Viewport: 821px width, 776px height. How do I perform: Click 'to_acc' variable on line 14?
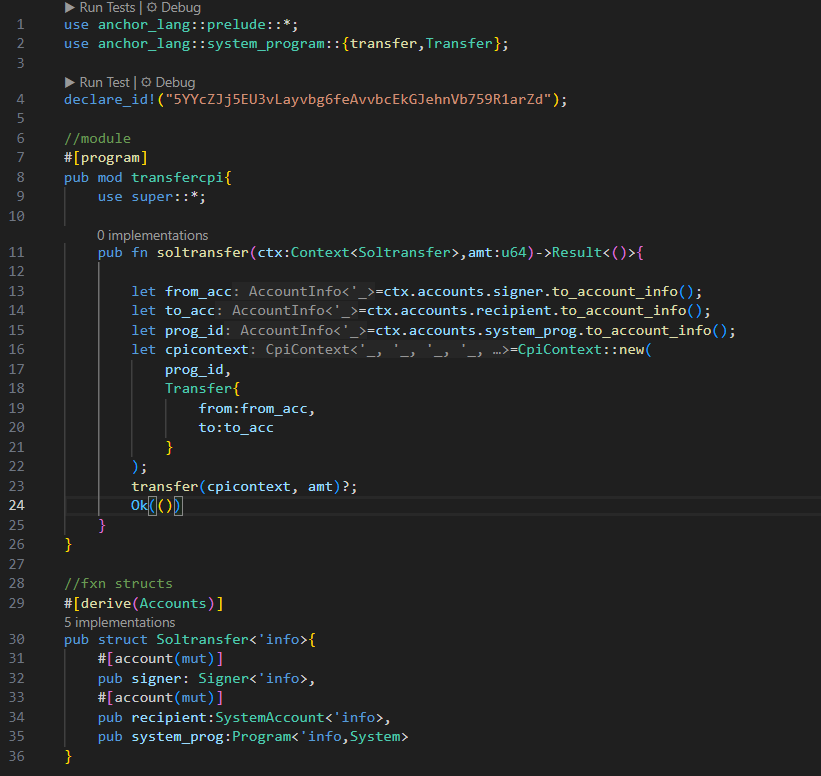(190, 311)
